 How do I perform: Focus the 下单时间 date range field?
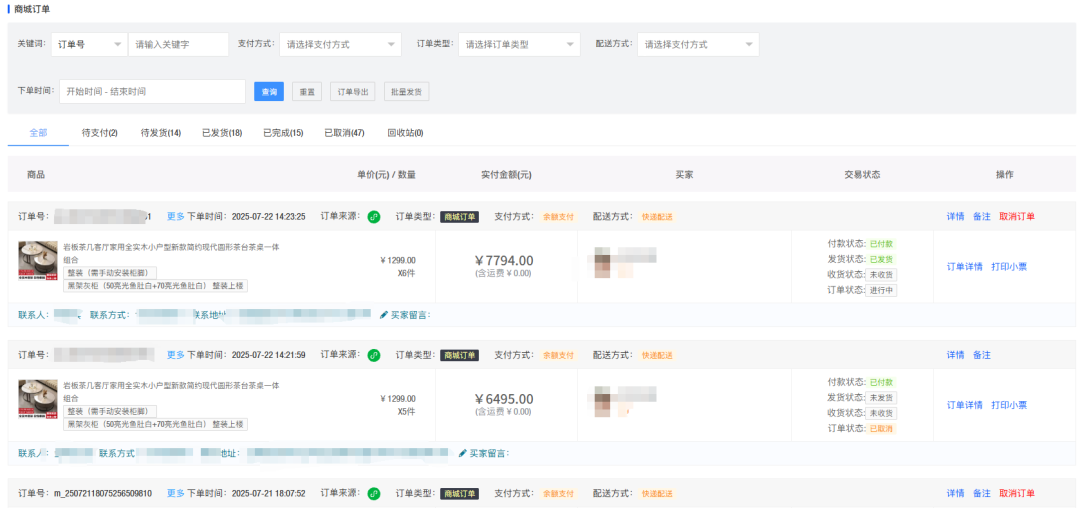[x=152, y=92]
